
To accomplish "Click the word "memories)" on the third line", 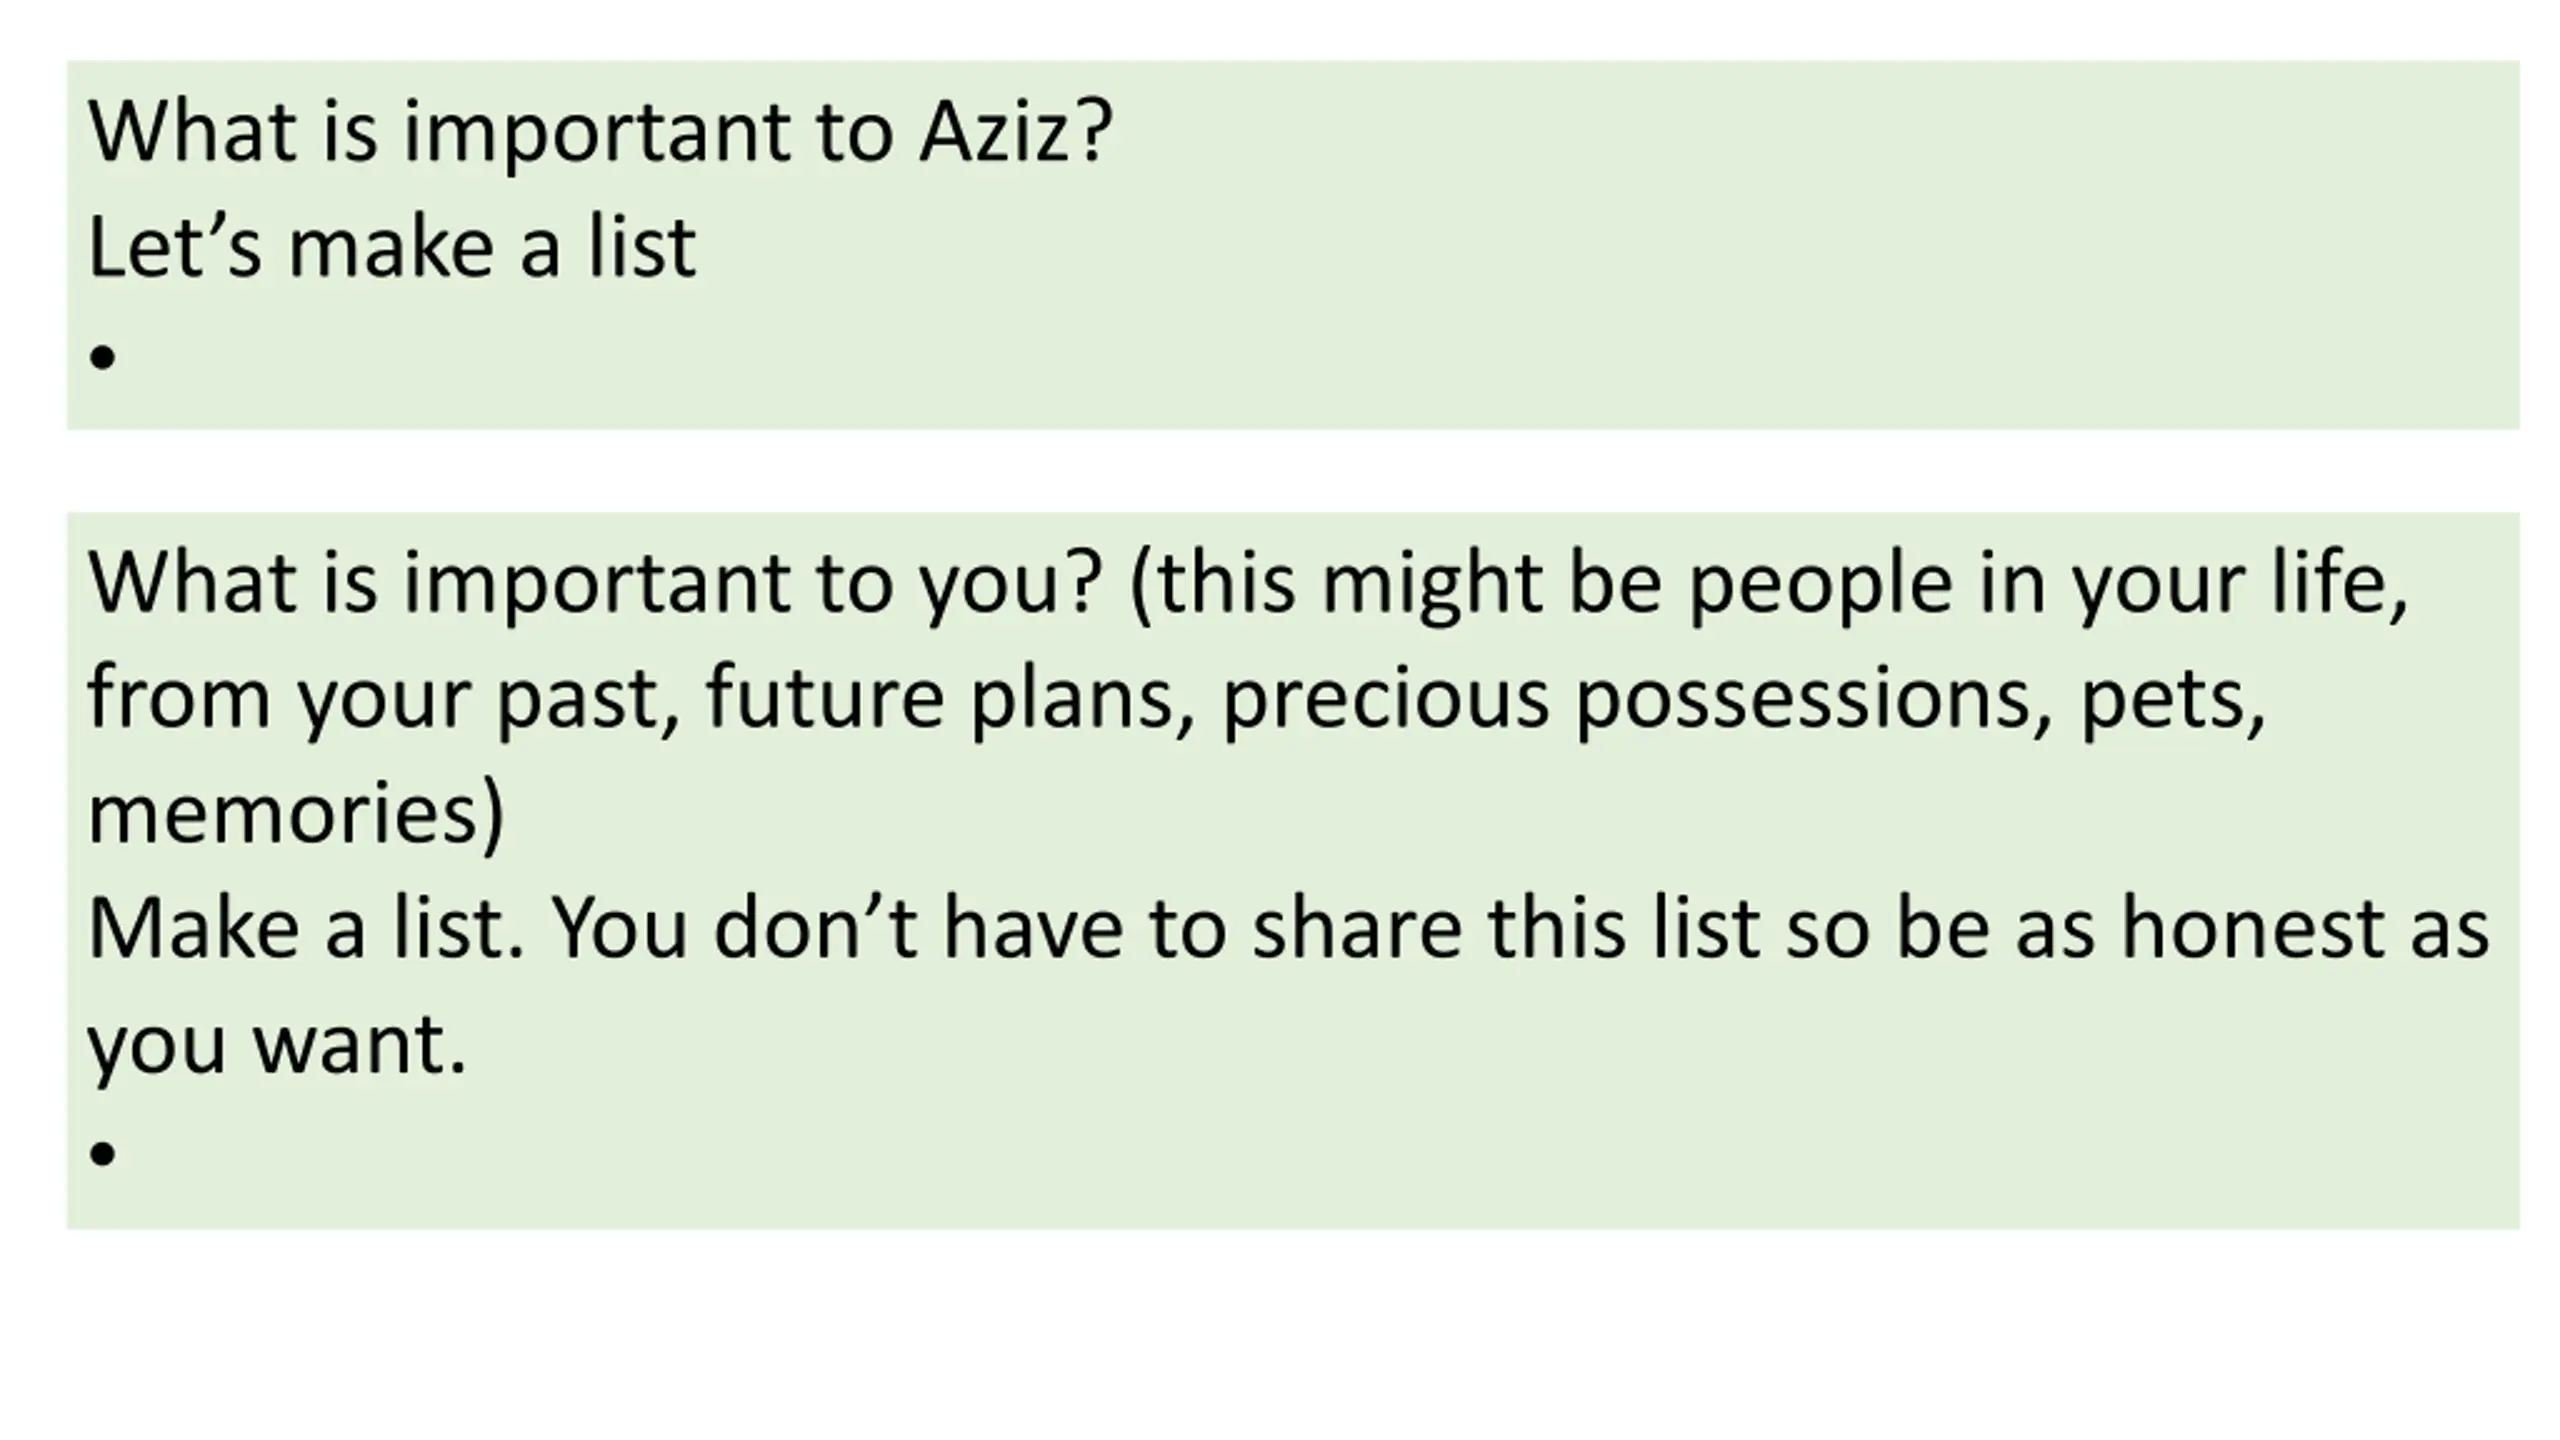I will pyautogui.click(x=296, y=814).
